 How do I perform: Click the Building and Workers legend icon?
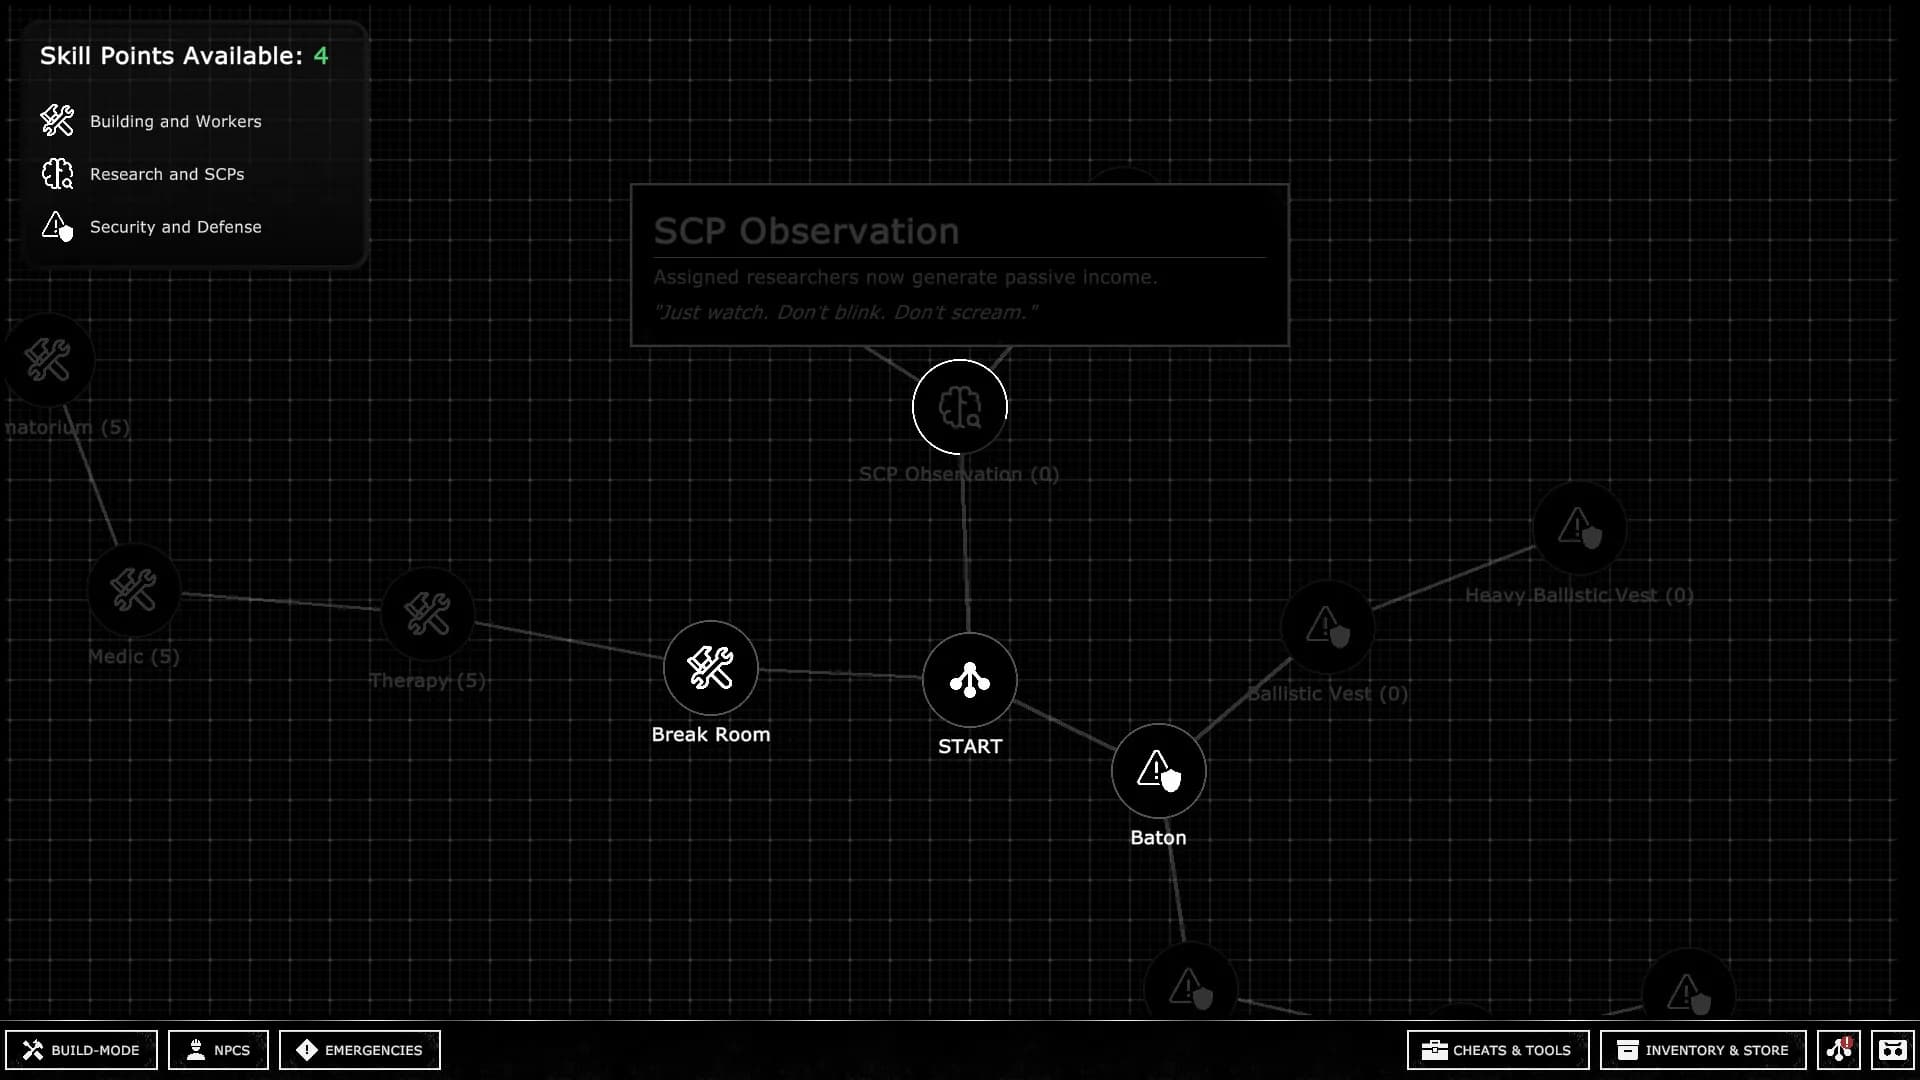(57, 121)
